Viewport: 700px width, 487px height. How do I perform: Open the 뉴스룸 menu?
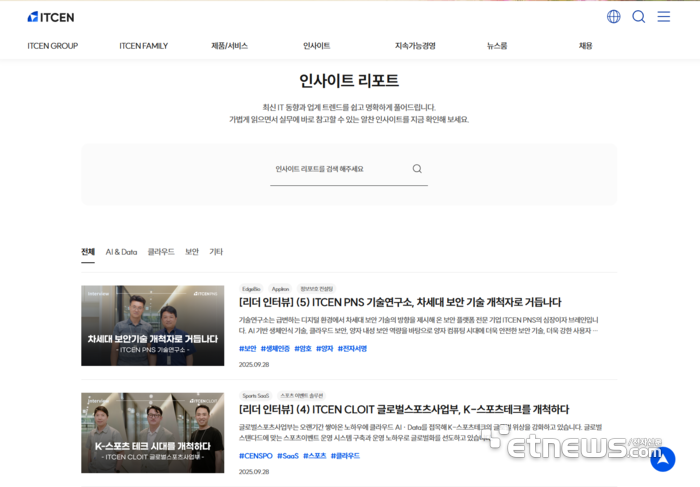click(x=497, y=46)
